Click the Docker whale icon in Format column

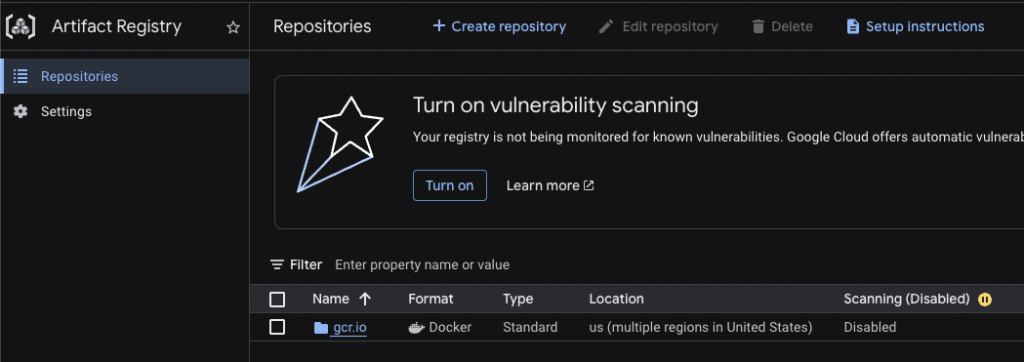click(417, 327)
